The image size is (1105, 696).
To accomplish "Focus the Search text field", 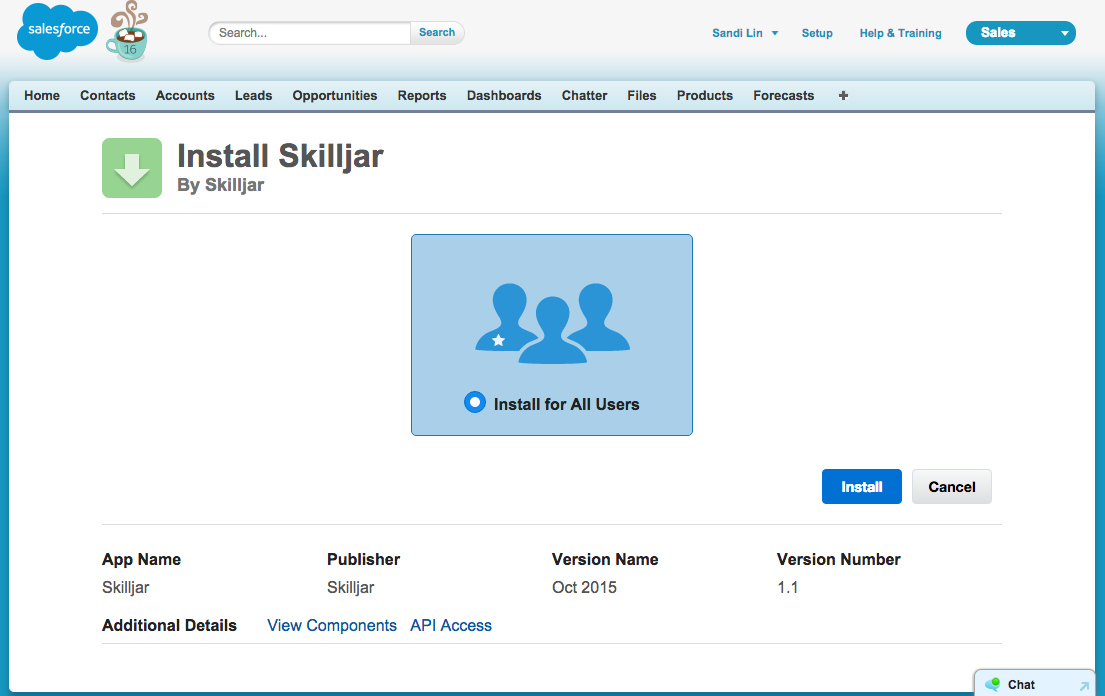I will pyautogui.click(x=310, y=33).
